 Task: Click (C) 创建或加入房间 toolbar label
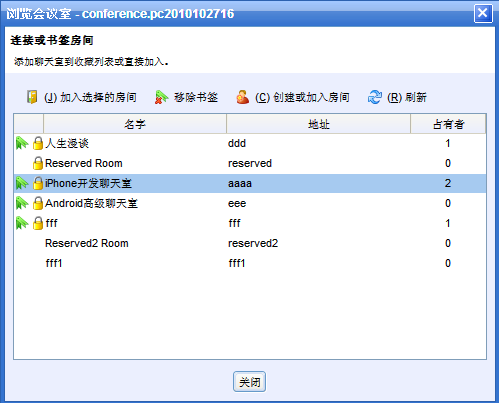tap(302, 97)
